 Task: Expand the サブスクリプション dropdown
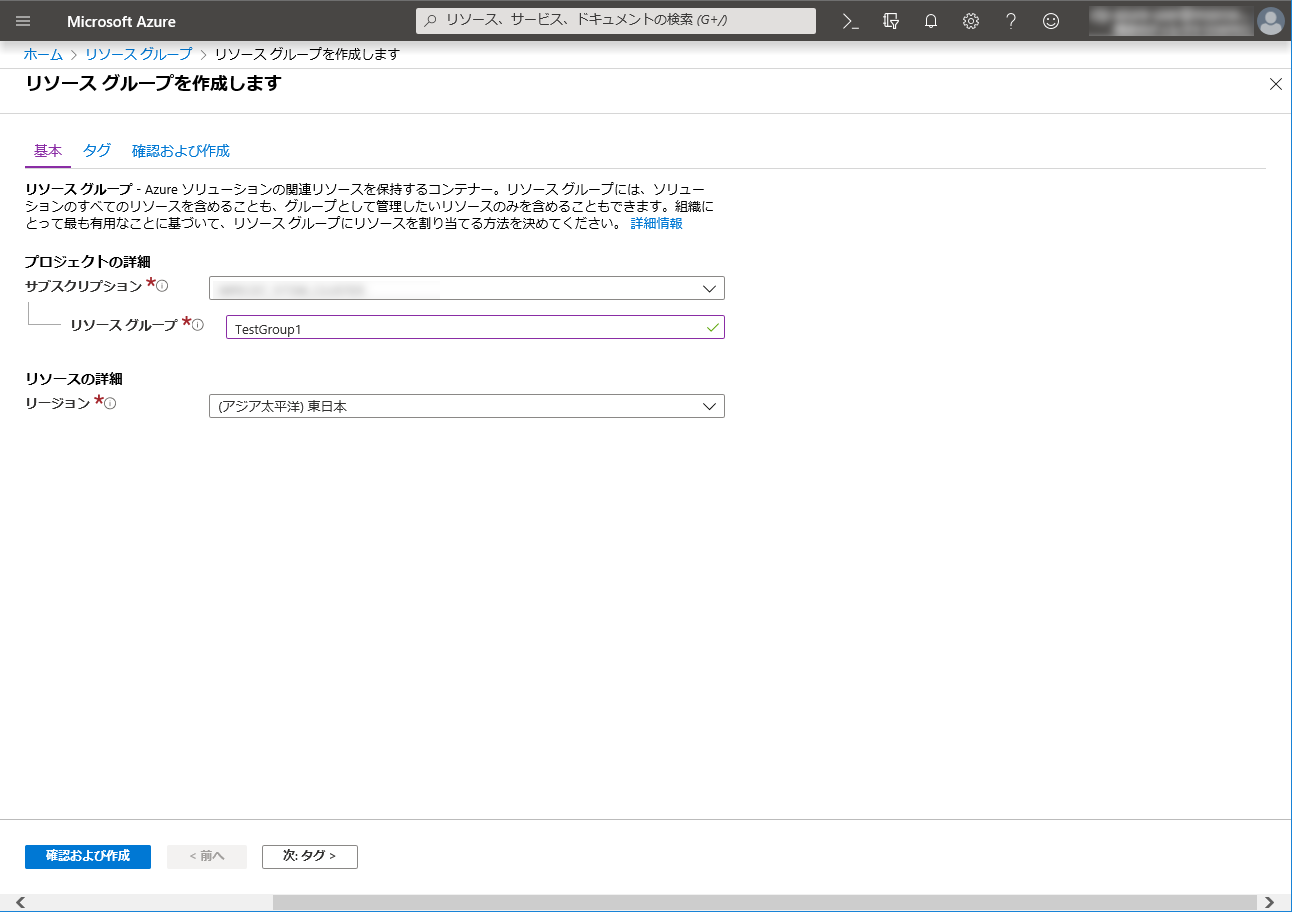tap(466, 288)
